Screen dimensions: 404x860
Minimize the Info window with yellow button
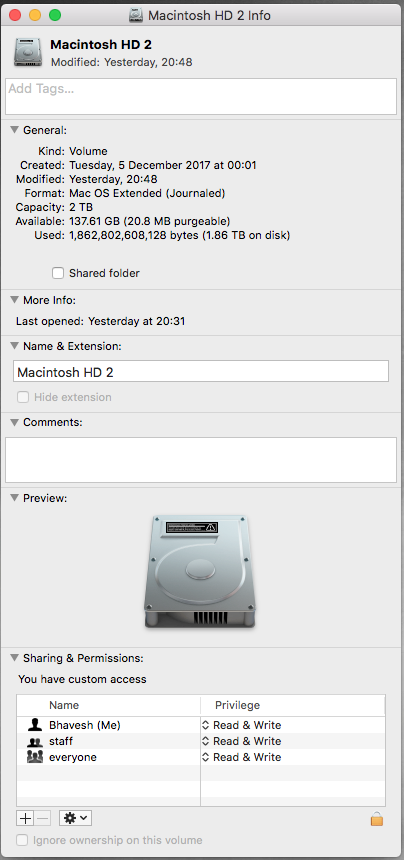pyautogui.click(x=35, y=15)
